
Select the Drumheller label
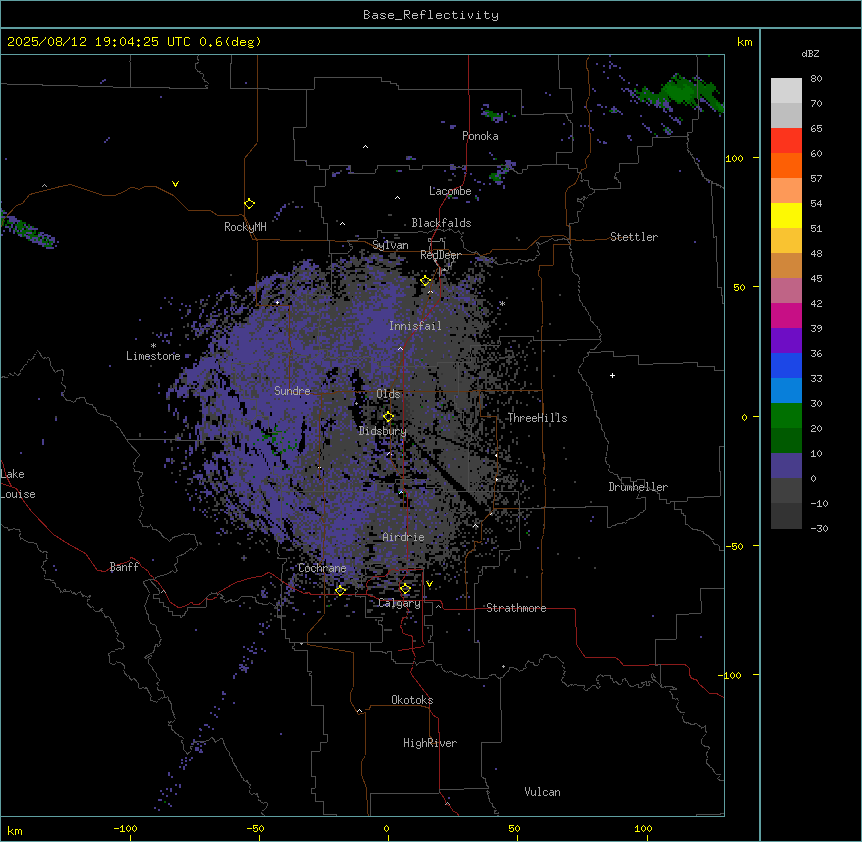[638, 487]
